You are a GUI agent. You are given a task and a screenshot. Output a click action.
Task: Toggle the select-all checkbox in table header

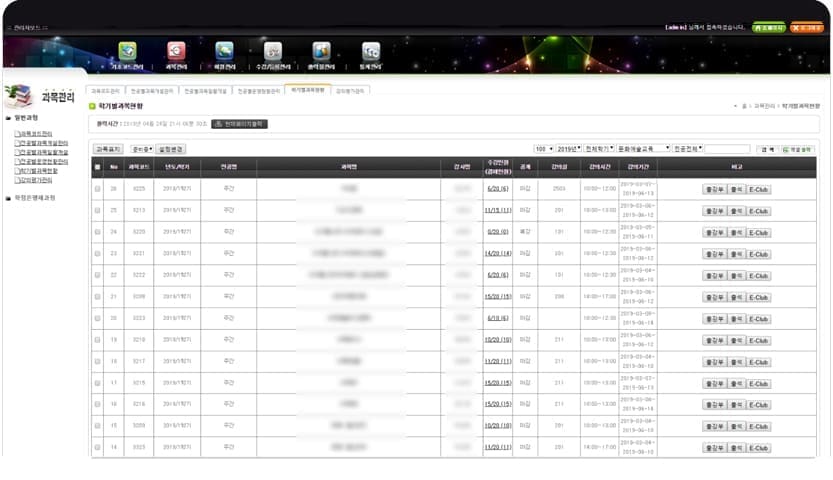(x=97, y=167)
